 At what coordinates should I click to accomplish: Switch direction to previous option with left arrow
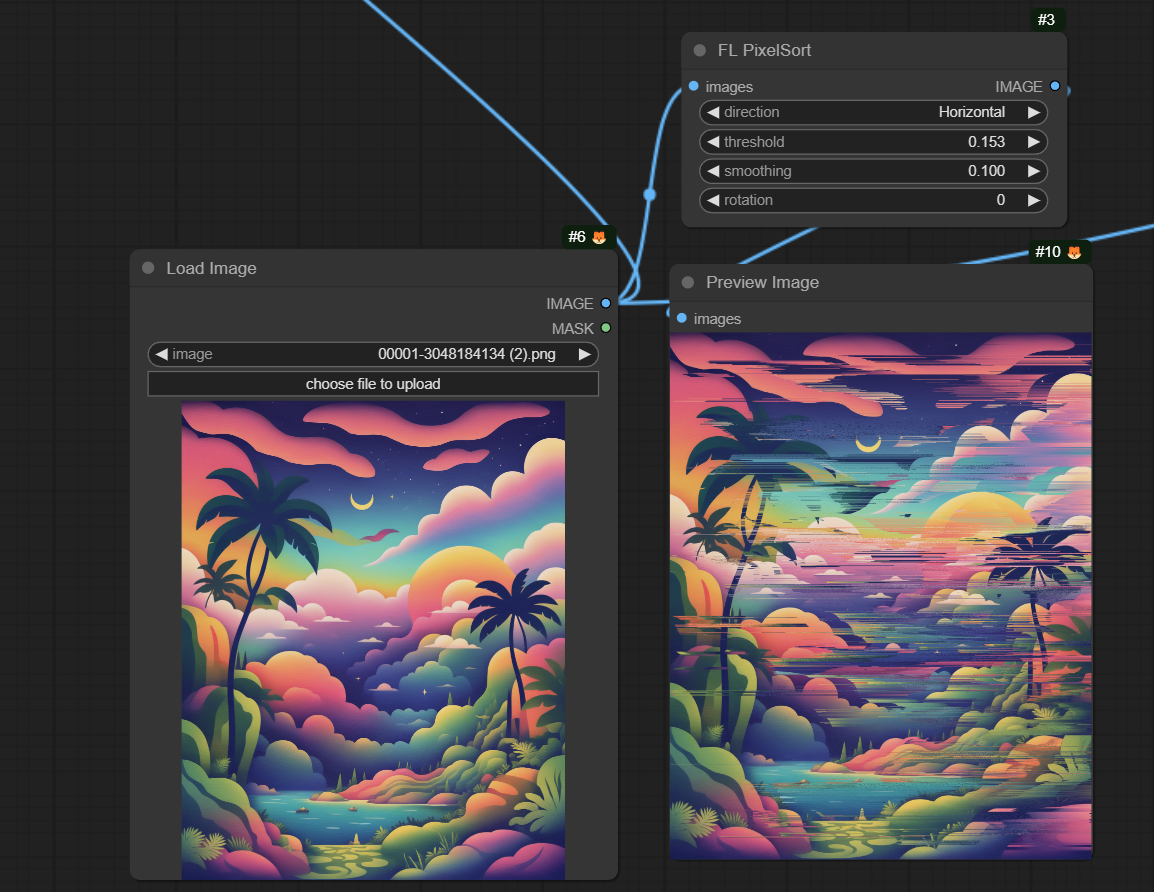point(713,112)
